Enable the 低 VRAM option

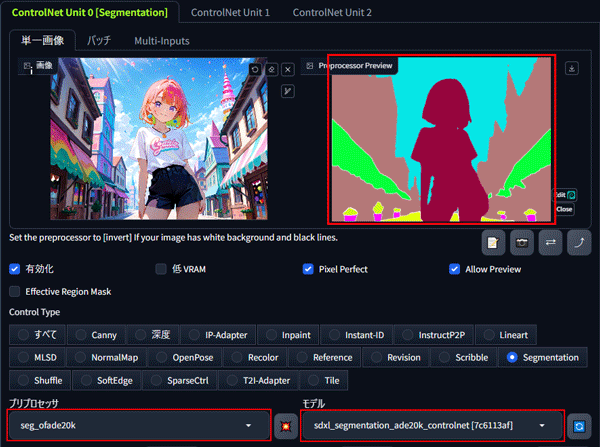click(x=161, y=269)
